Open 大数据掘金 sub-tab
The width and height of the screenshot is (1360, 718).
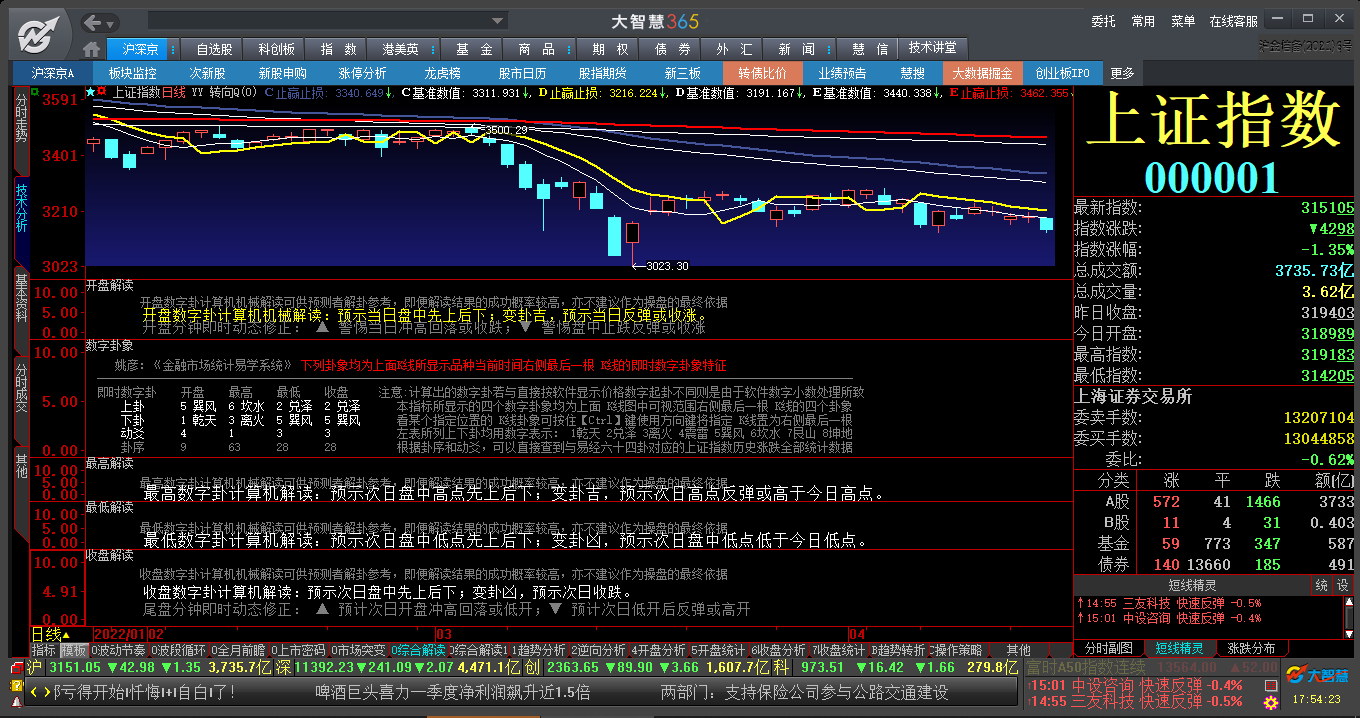982,73
